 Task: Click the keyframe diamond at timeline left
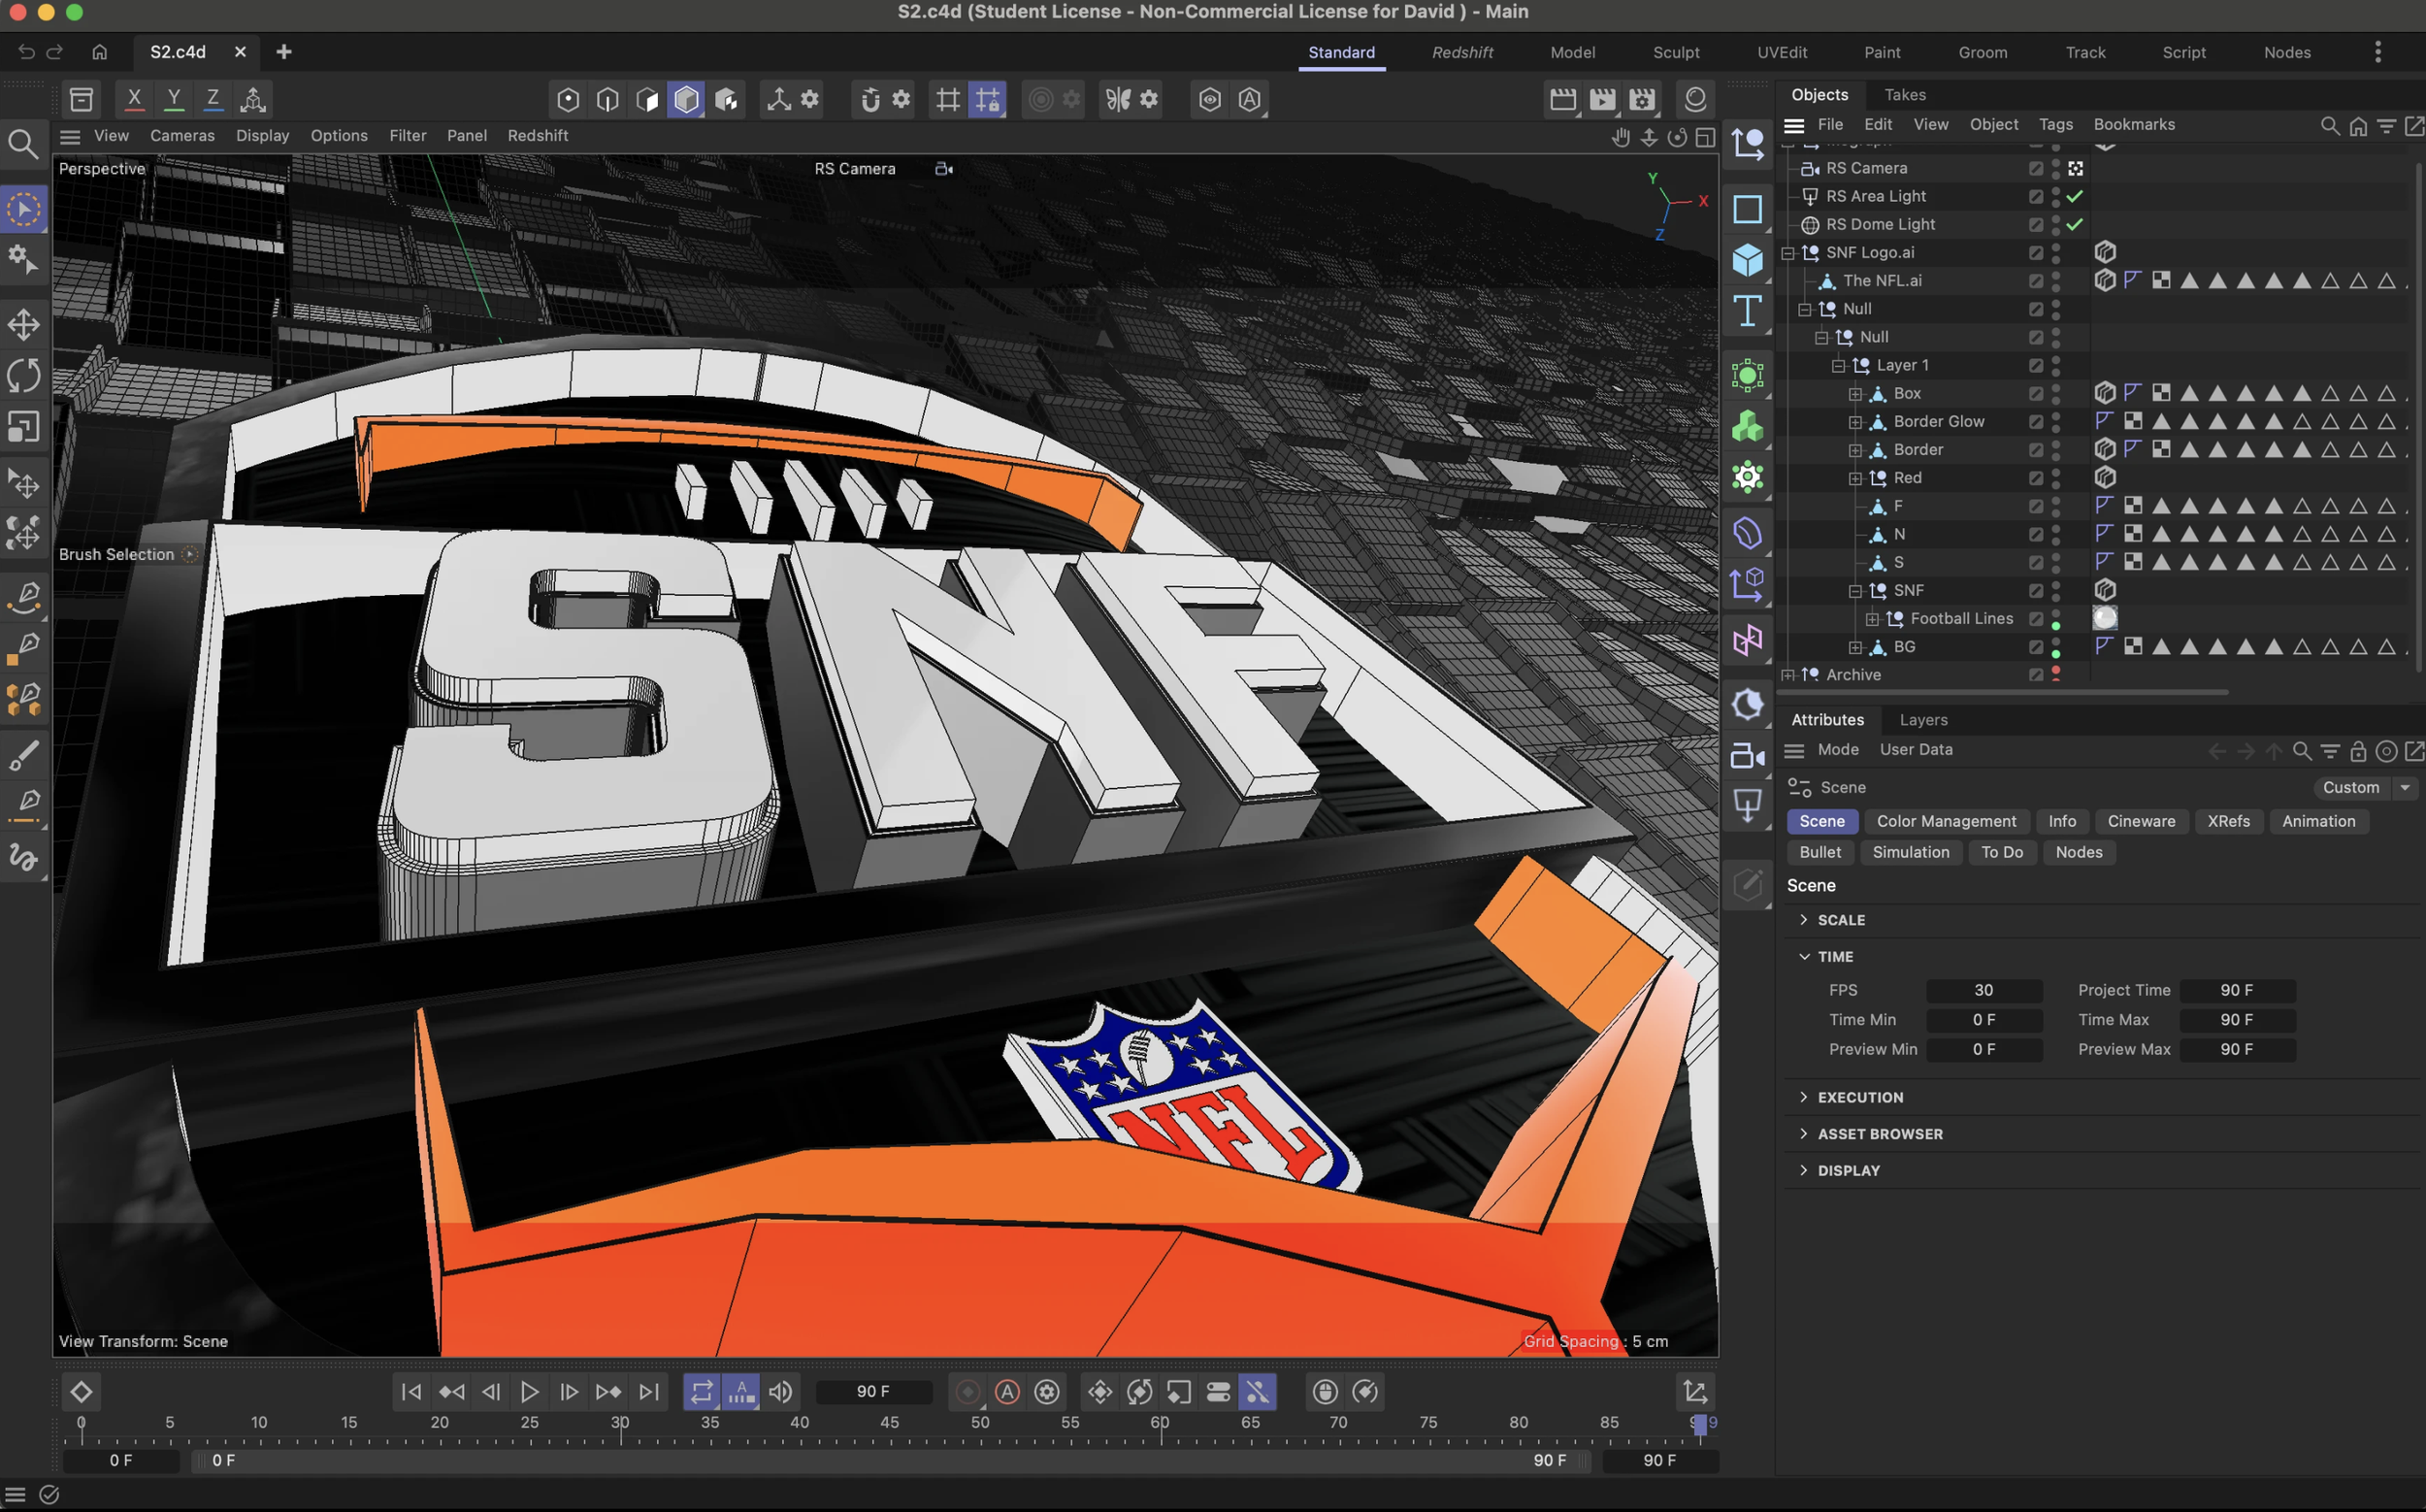click(81, 1391)
